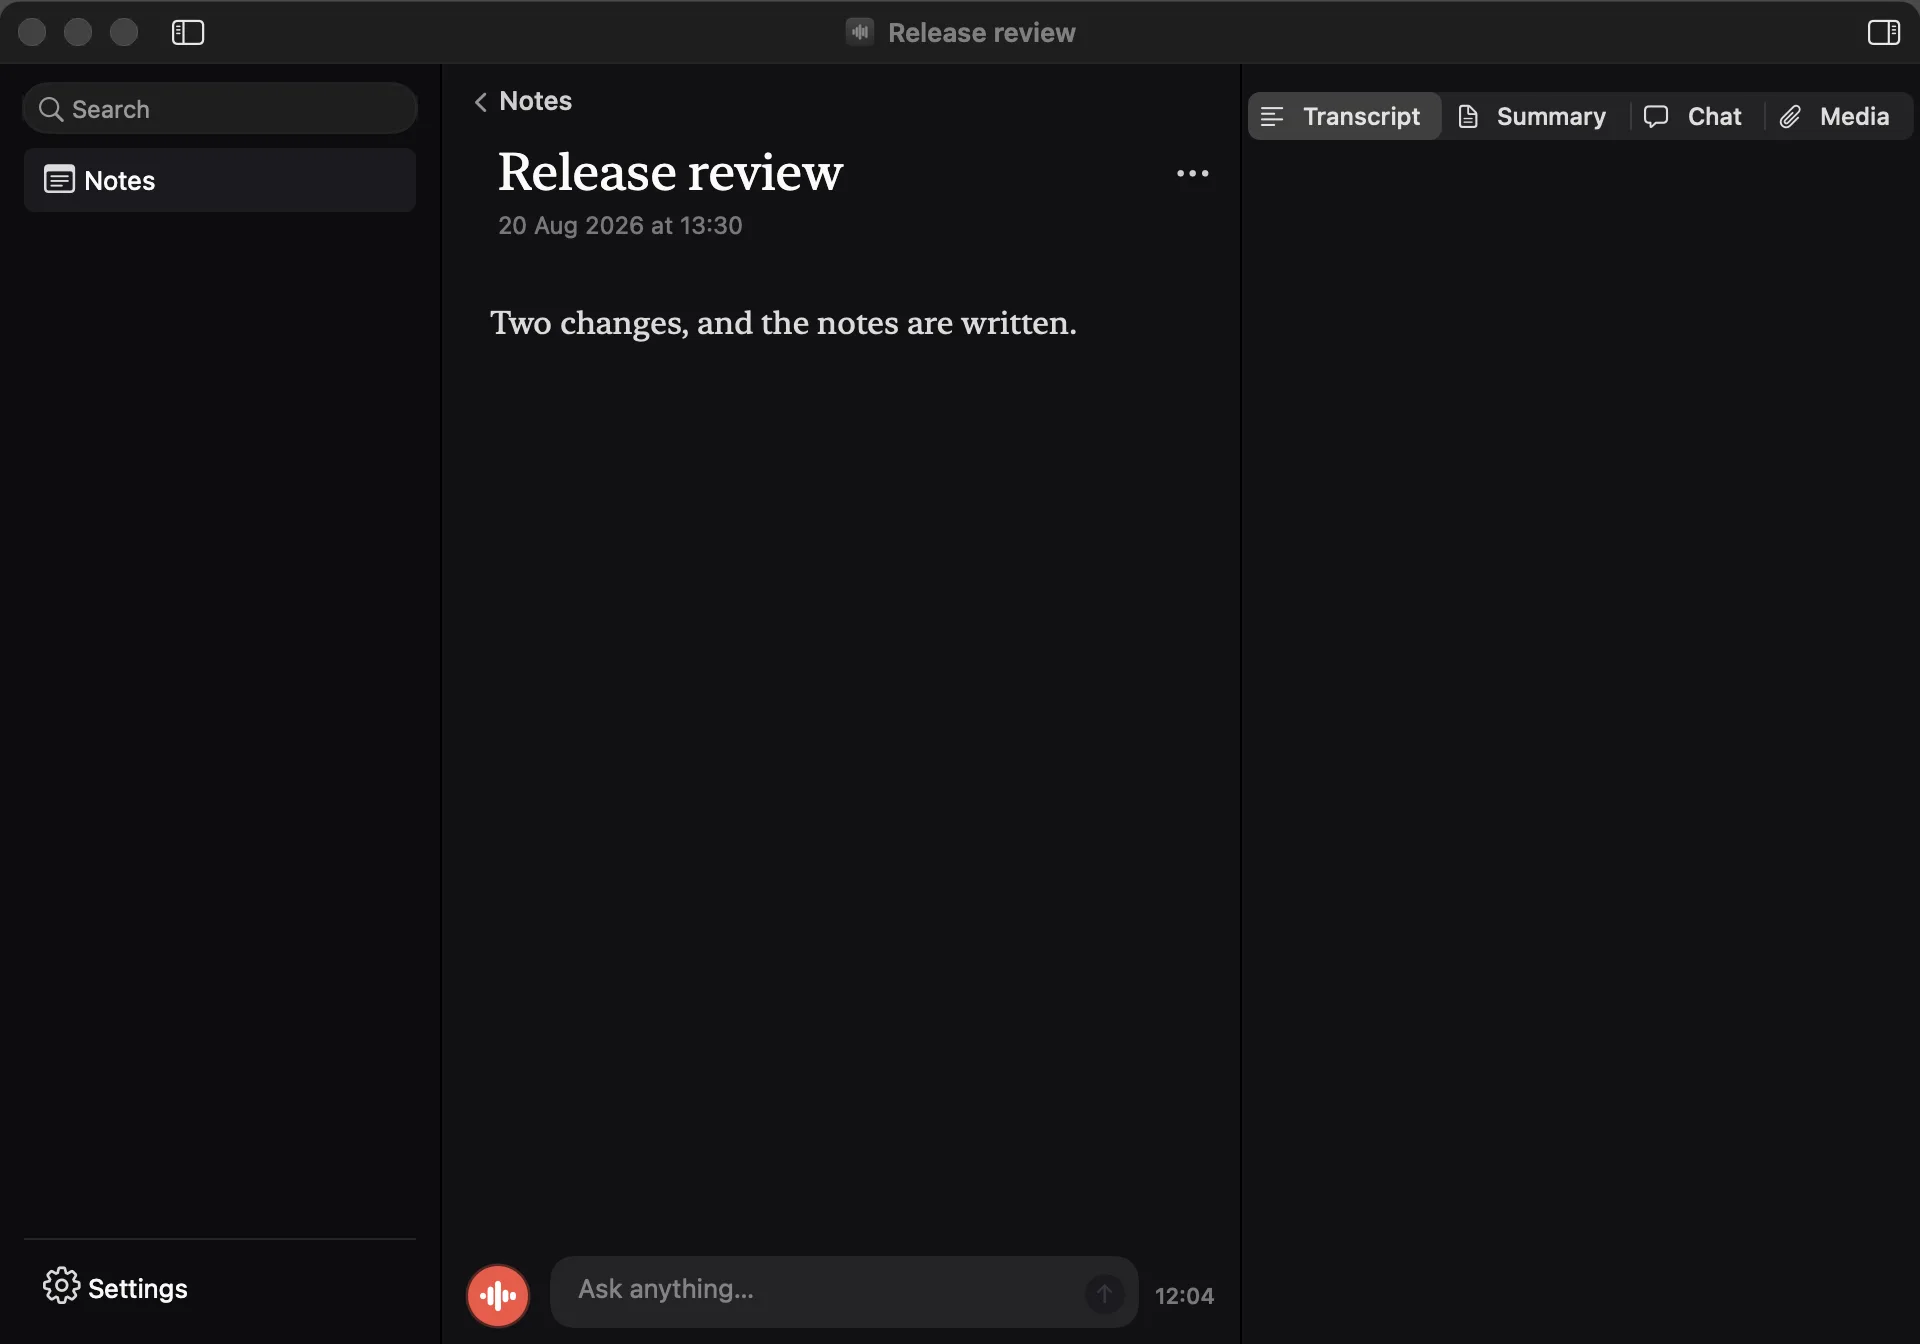Click the date 20 Aug 2026 at 13:30
The width and height of the screenshot is (1920, 1344).
pos(620,226)
